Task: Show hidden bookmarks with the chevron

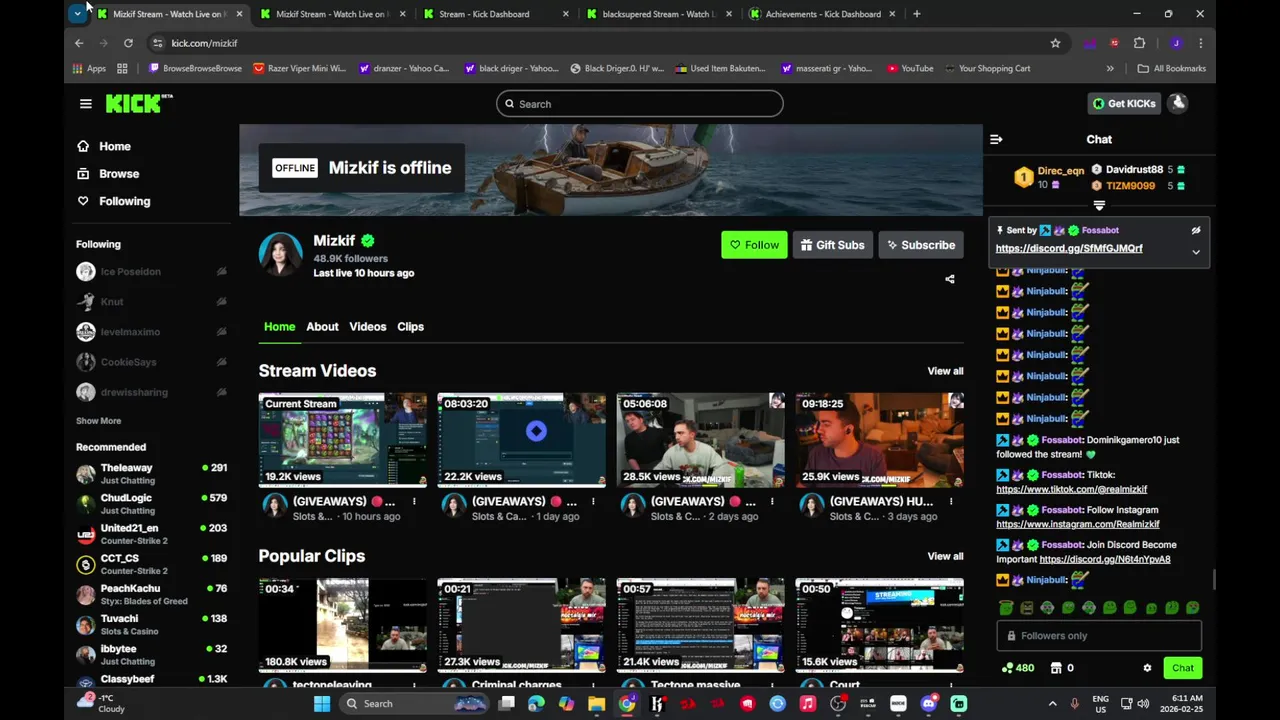Action: [1110, 68]
